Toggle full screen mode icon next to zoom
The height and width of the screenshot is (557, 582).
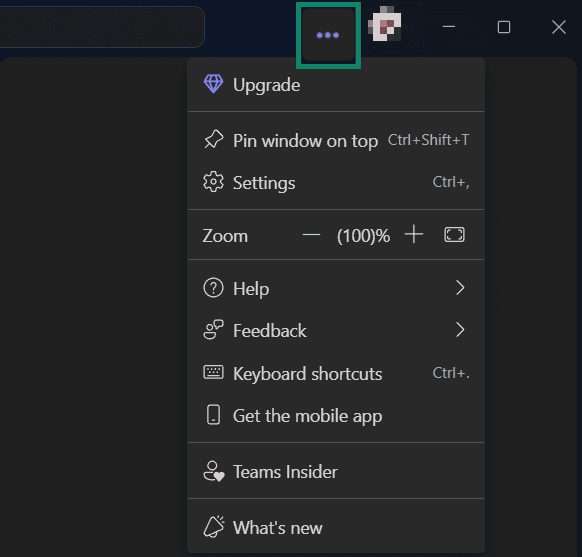(454, 235)
